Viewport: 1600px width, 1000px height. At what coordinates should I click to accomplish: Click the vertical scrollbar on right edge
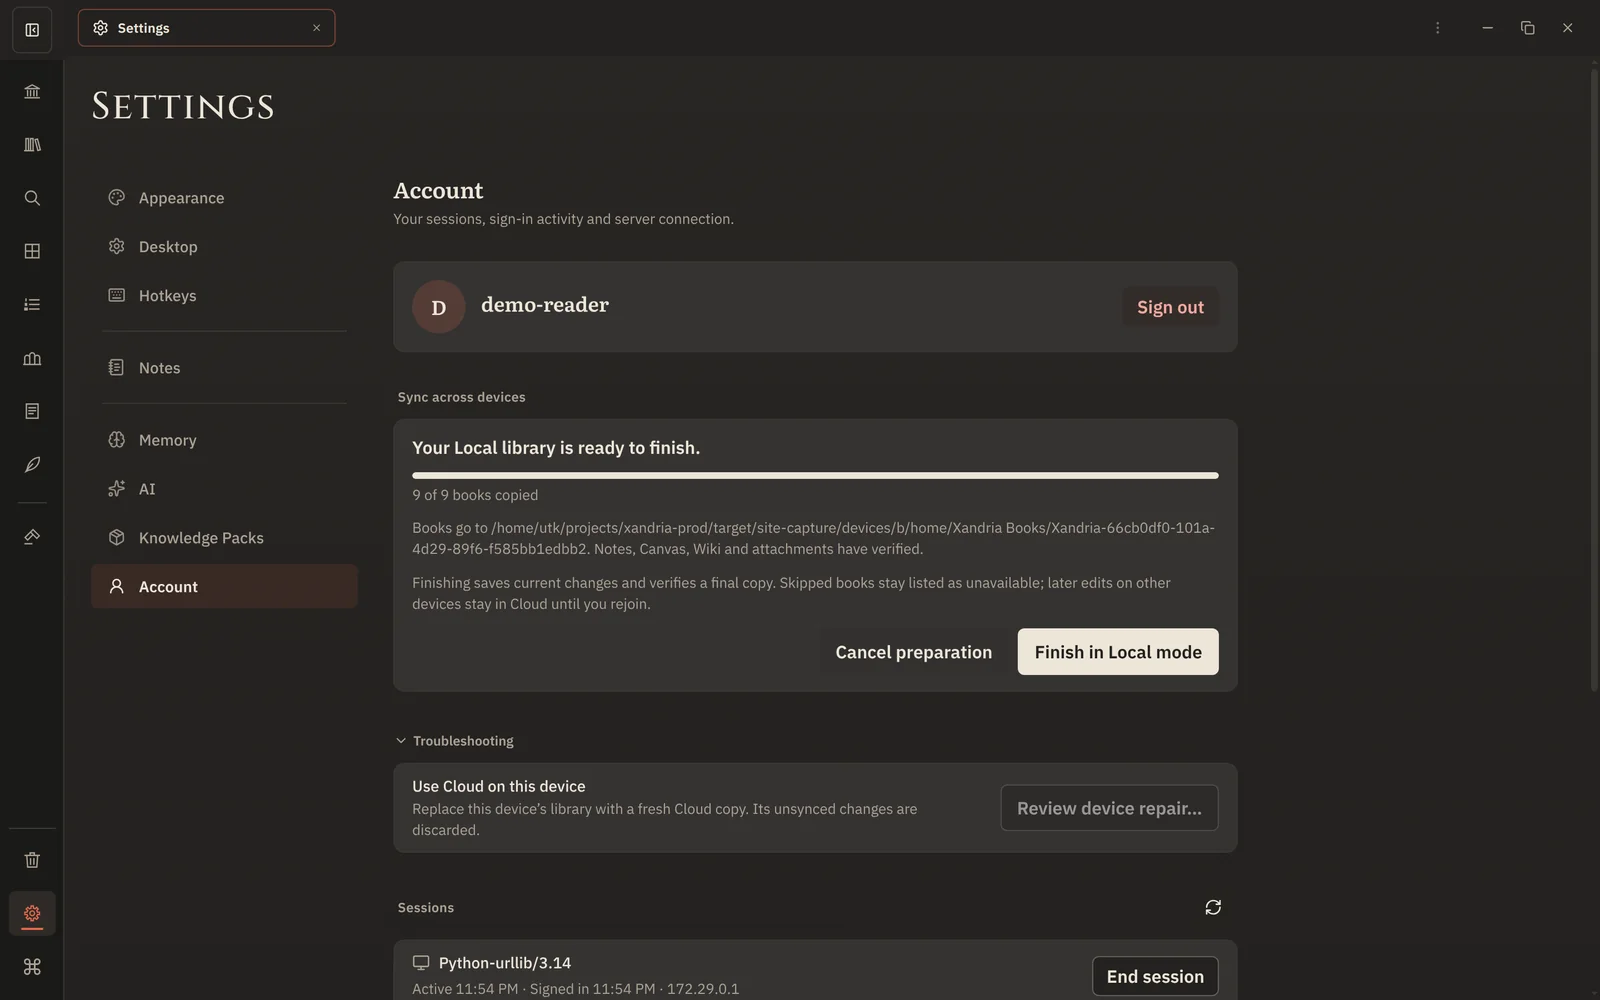(x=1594, y=380)
